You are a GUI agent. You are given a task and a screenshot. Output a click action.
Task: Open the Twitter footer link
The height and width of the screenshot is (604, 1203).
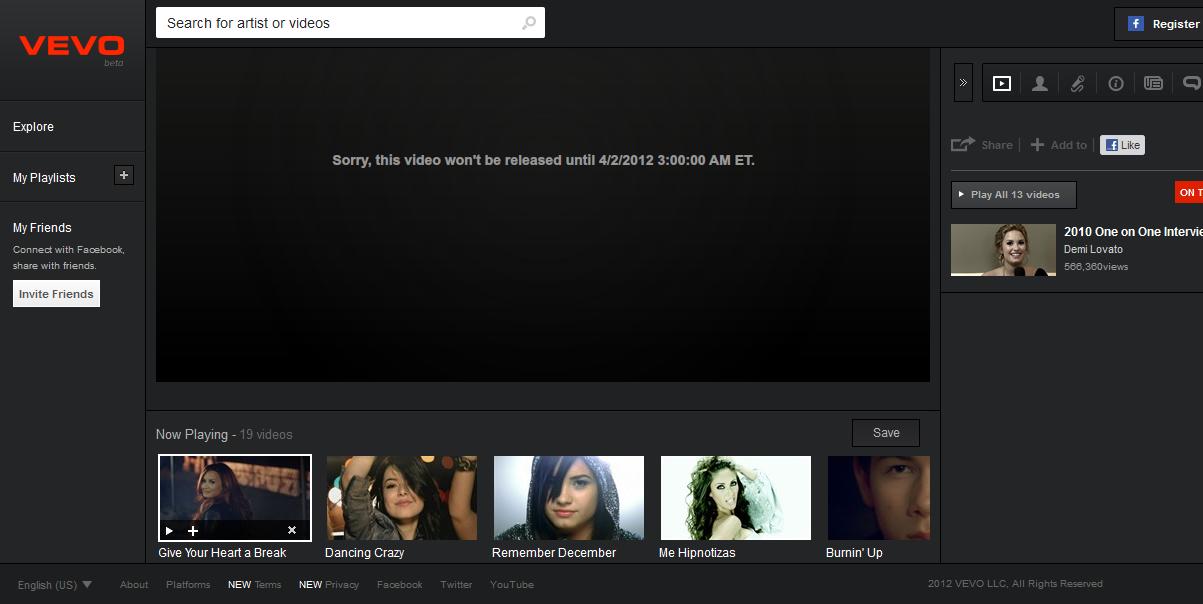456,585
